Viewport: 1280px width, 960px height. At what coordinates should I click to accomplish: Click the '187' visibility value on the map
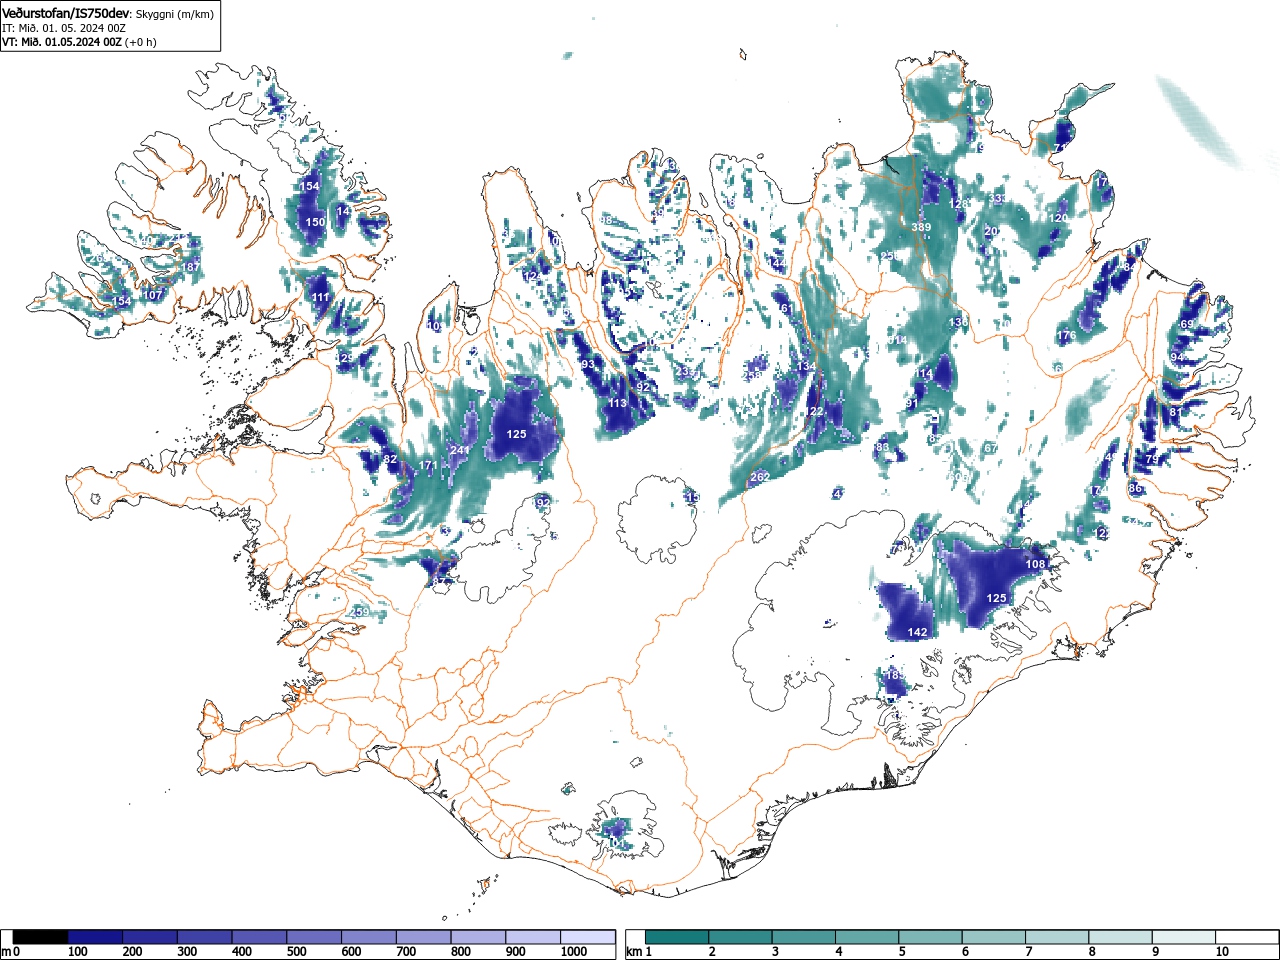pyautogui.click(x=191, y=267)
